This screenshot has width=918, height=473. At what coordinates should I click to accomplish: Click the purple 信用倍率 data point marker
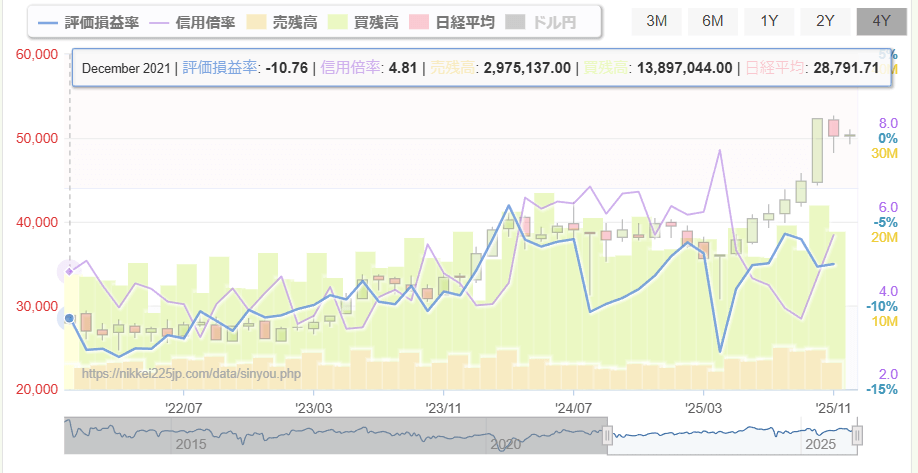[x=69, y=271]
